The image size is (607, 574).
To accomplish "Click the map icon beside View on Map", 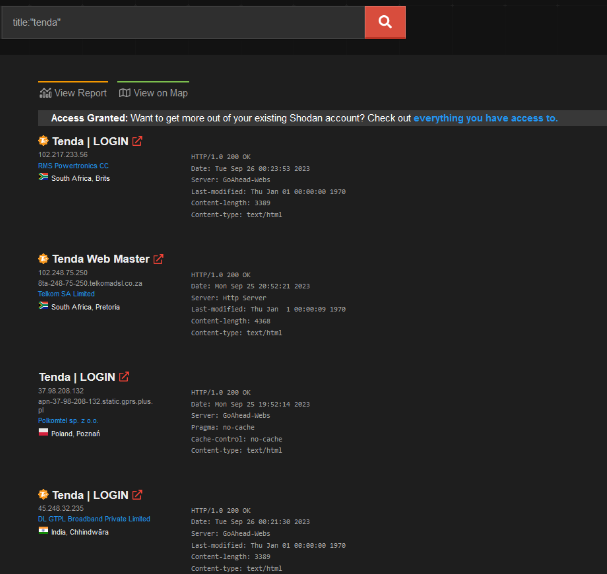I will [124, 93].
